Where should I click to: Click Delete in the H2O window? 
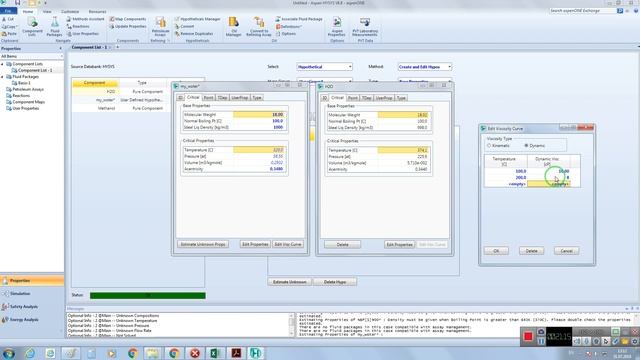click(x=342, y=244)
